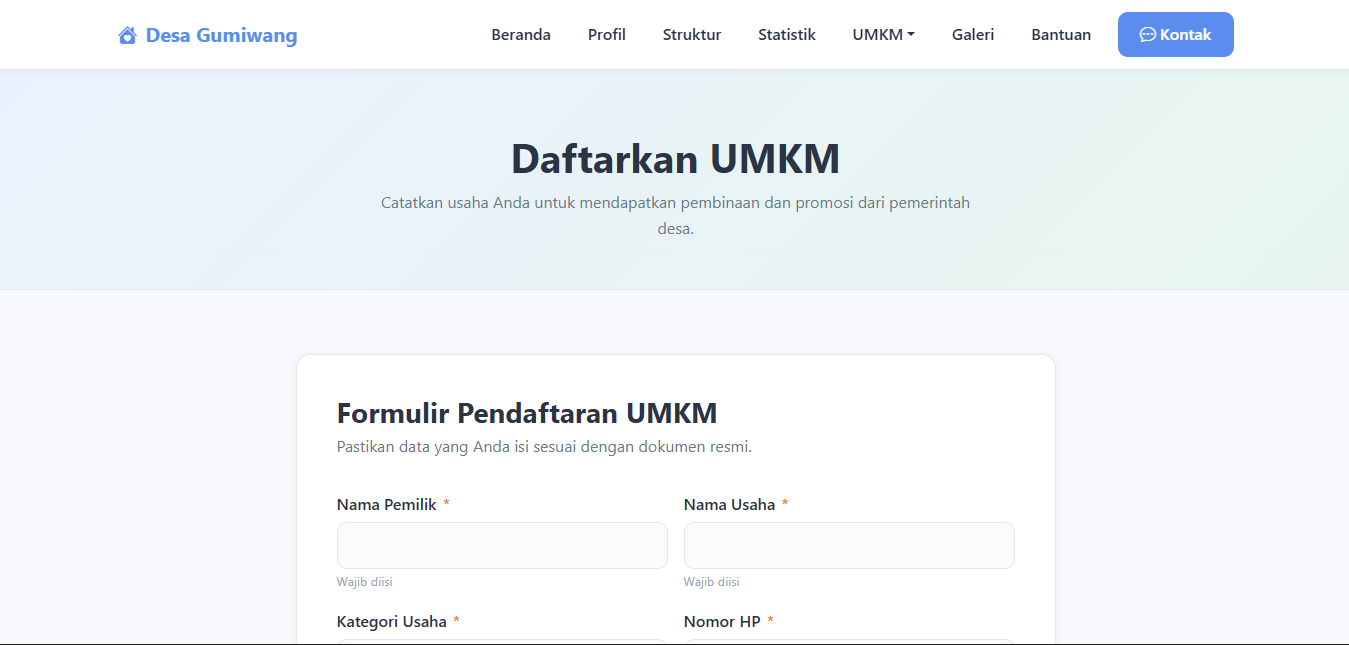
Task: Open the Profil menu item
Action: pos(607,35)
